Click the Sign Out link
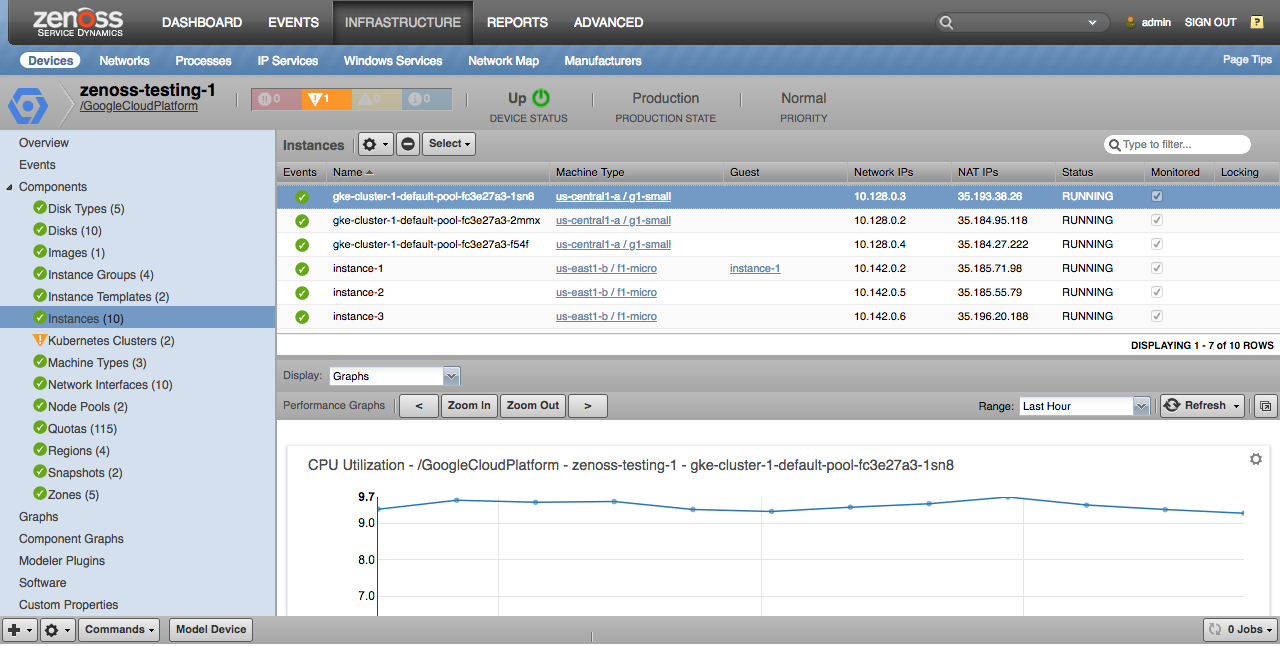Viewport: 1280px width, 646px height. coord(1210,22)
